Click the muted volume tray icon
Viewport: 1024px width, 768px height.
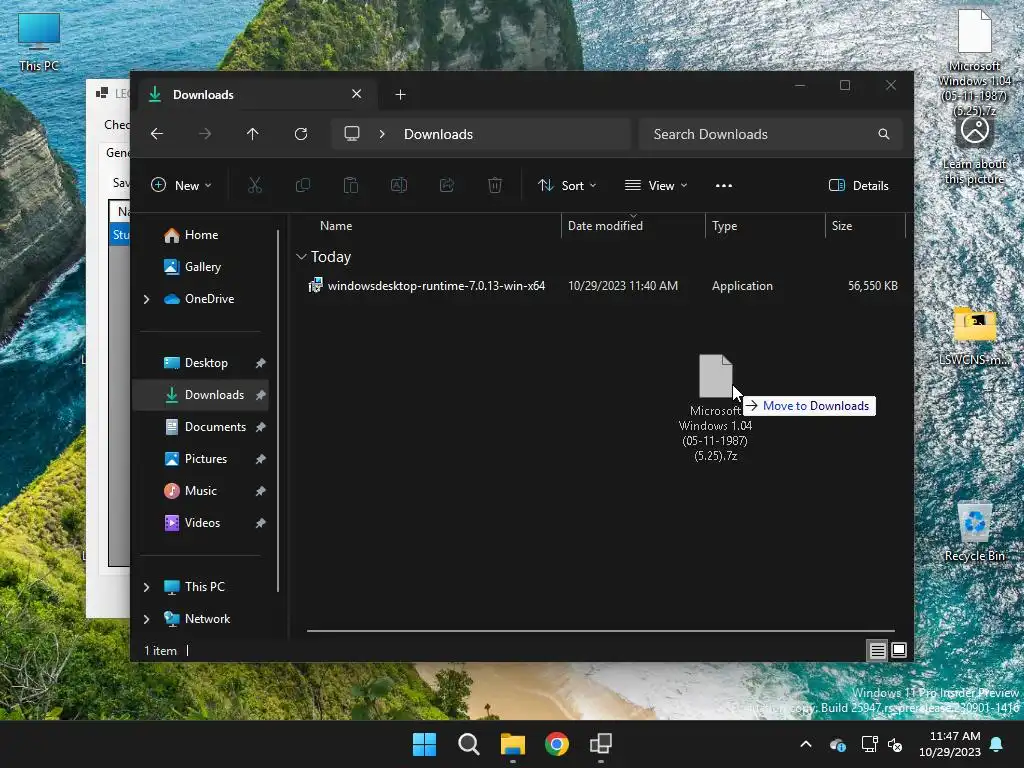click(895, 744)
